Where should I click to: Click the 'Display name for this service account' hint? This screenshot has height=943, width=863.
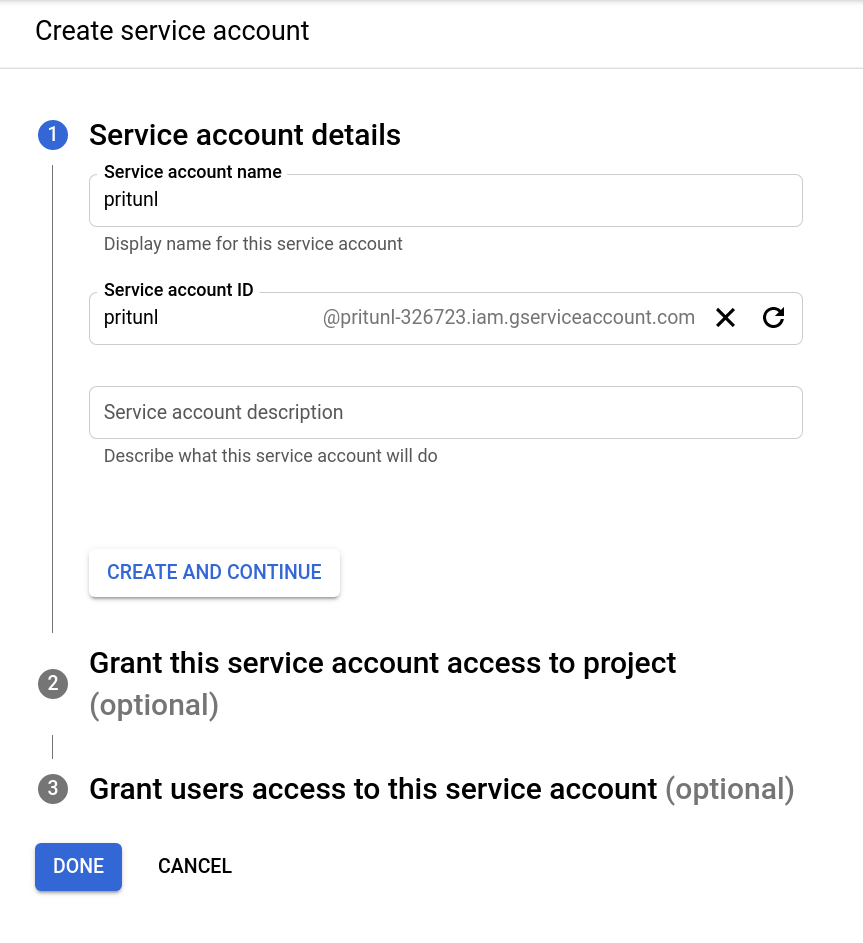[x=253, y=244]
